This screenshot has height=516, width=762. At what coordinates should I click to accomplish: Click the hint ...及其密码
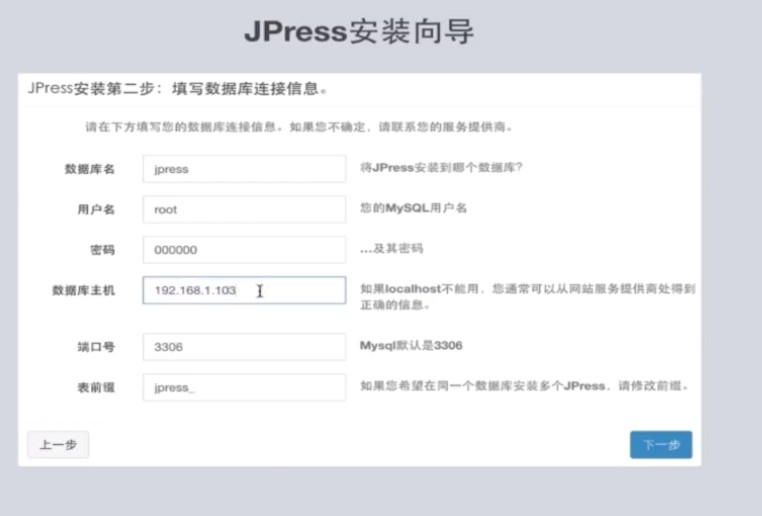pos(392,249)
